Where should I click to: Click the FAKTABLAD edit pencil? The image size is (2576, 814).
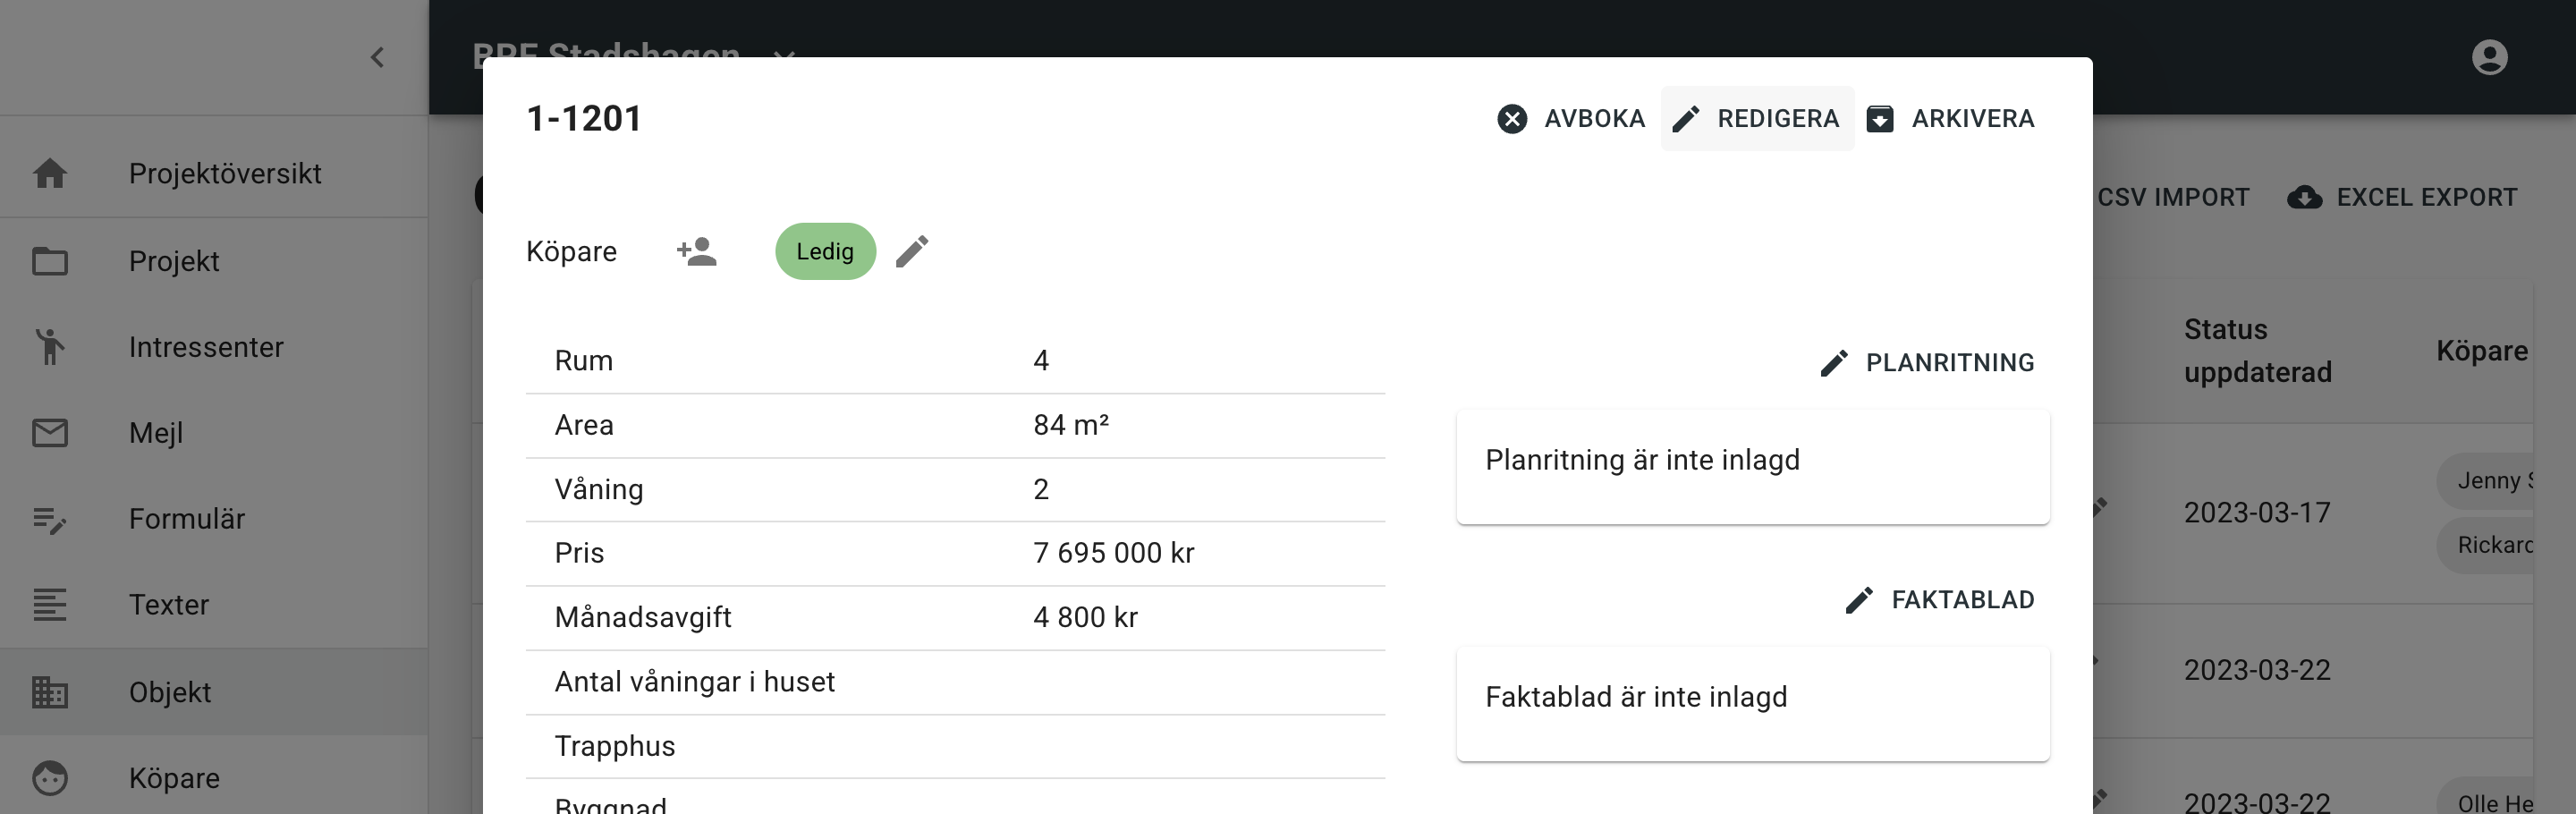point(1859,600)
